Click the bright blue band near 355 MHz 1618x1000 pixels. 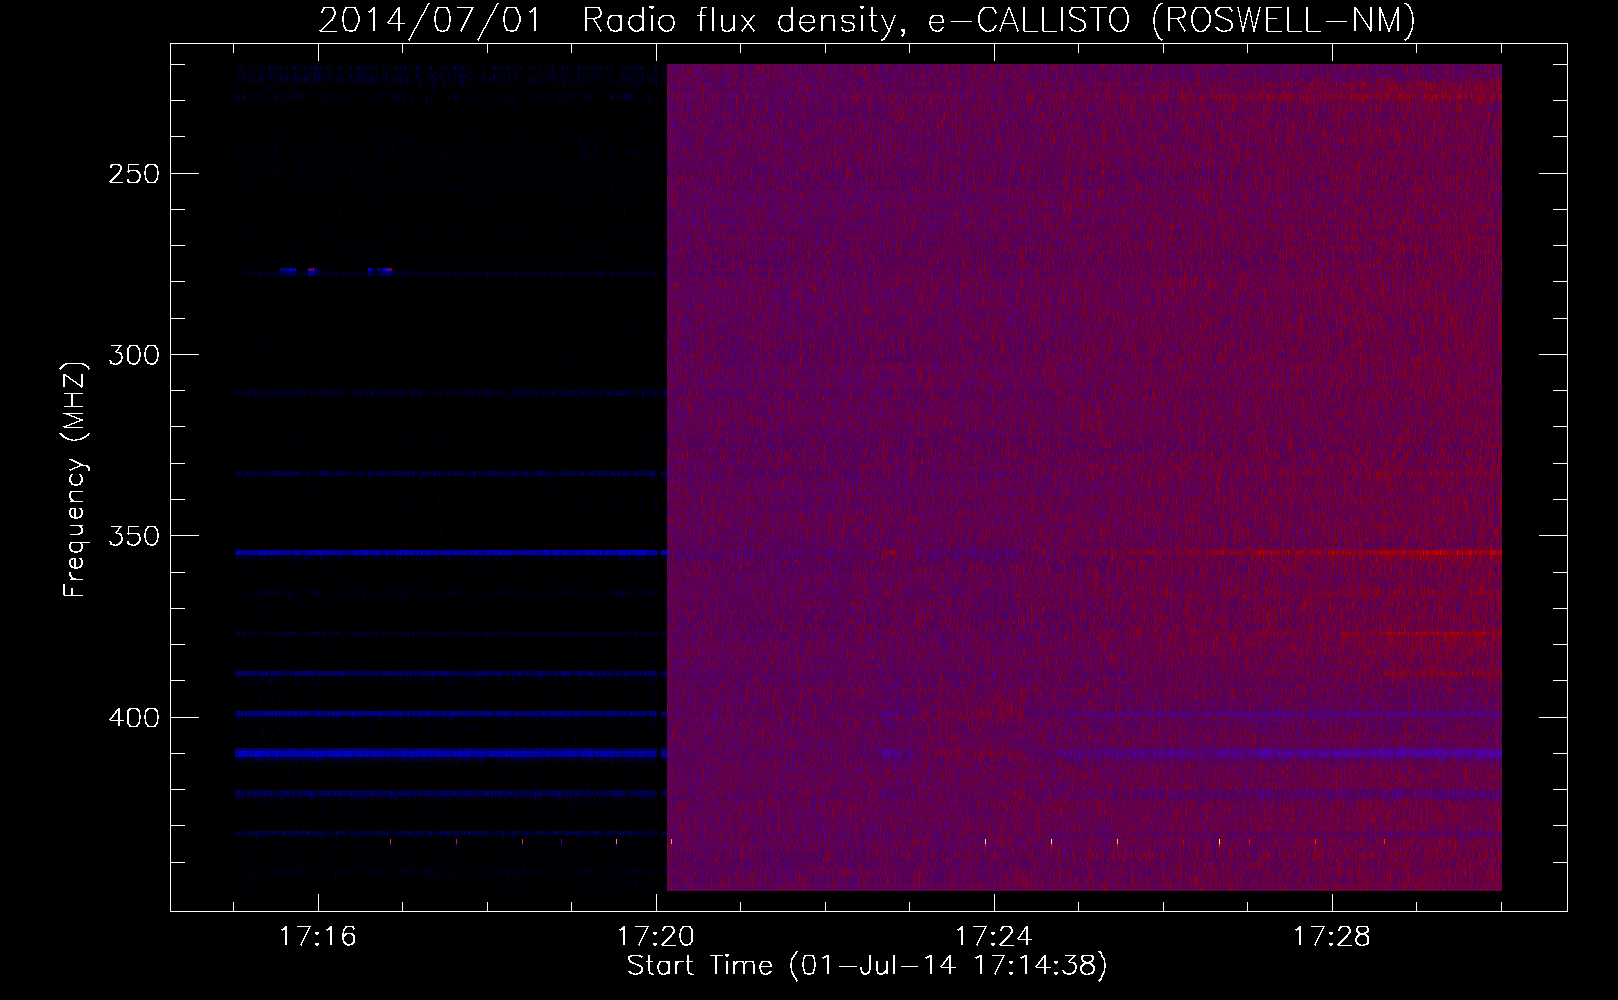451,552
